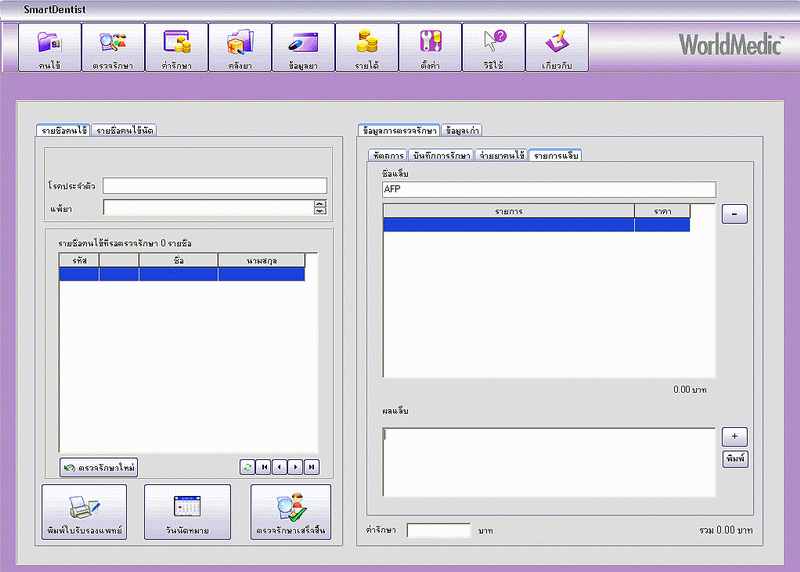The image size is (800, 572).
Task: Switch to รายการแล็บ tab
Action: [x=556, y=156]
